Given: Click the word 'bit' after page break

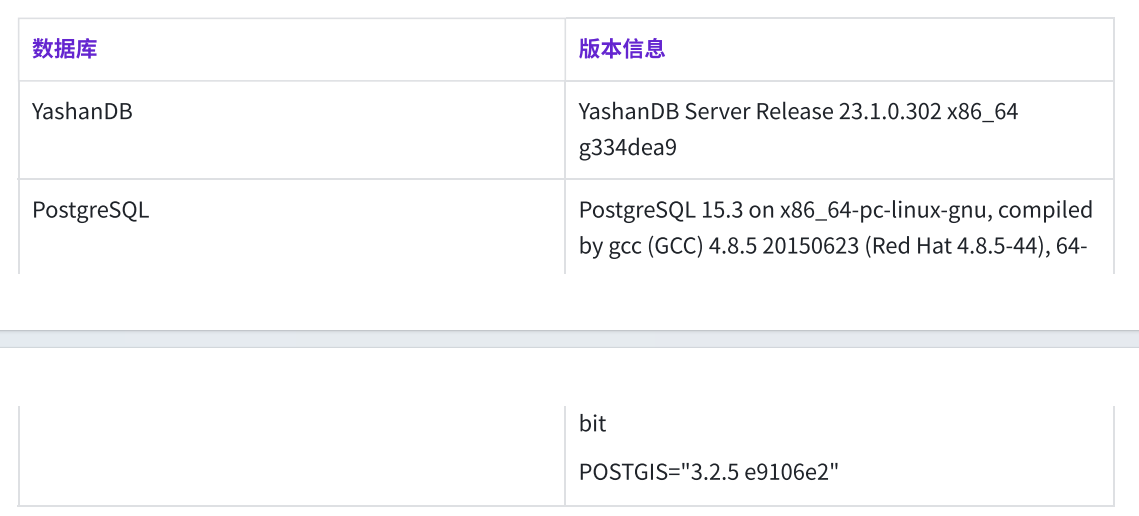Looking at the screenshot, I should point(593,423).
